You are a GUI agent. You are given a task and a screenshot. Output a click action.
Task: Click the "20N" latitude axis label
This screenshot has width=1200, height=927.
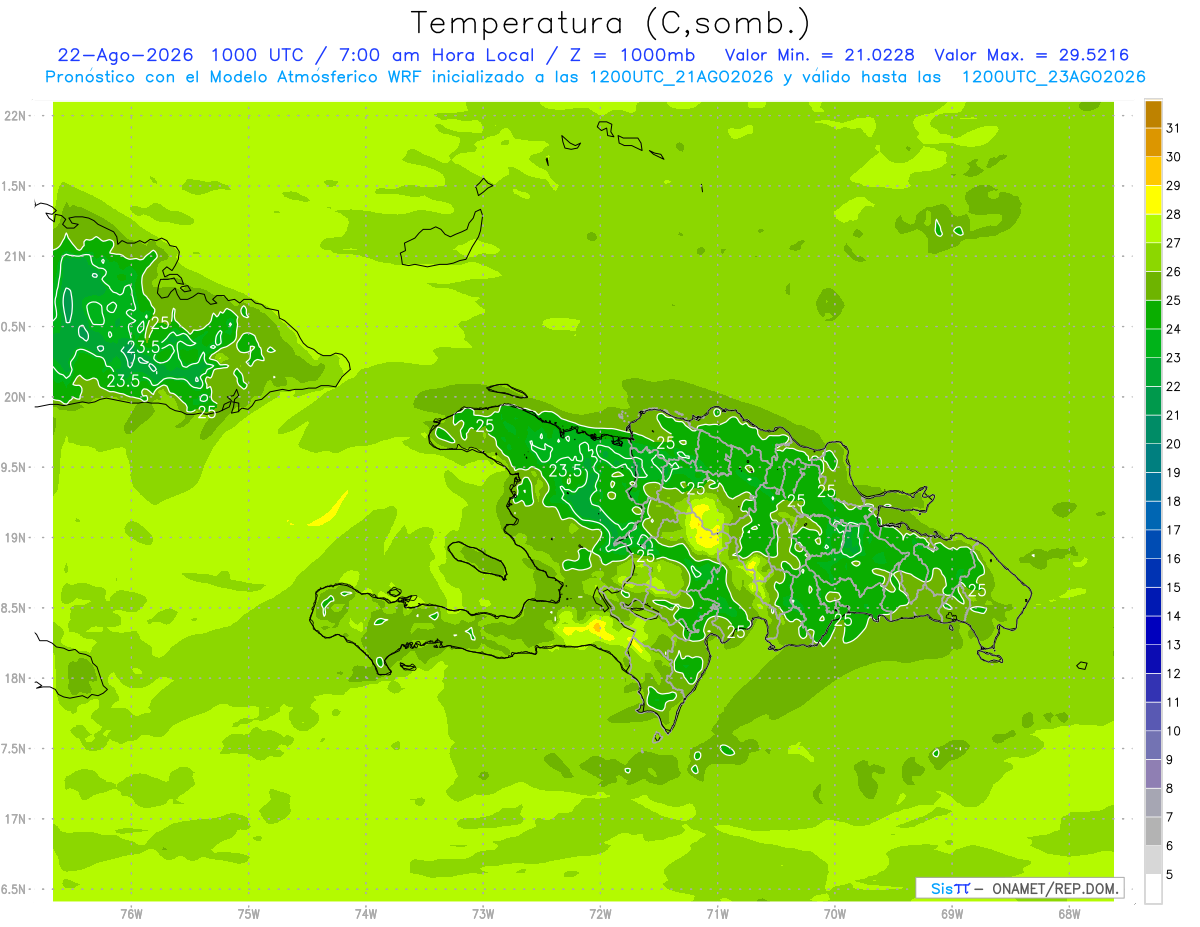point(14,397)
